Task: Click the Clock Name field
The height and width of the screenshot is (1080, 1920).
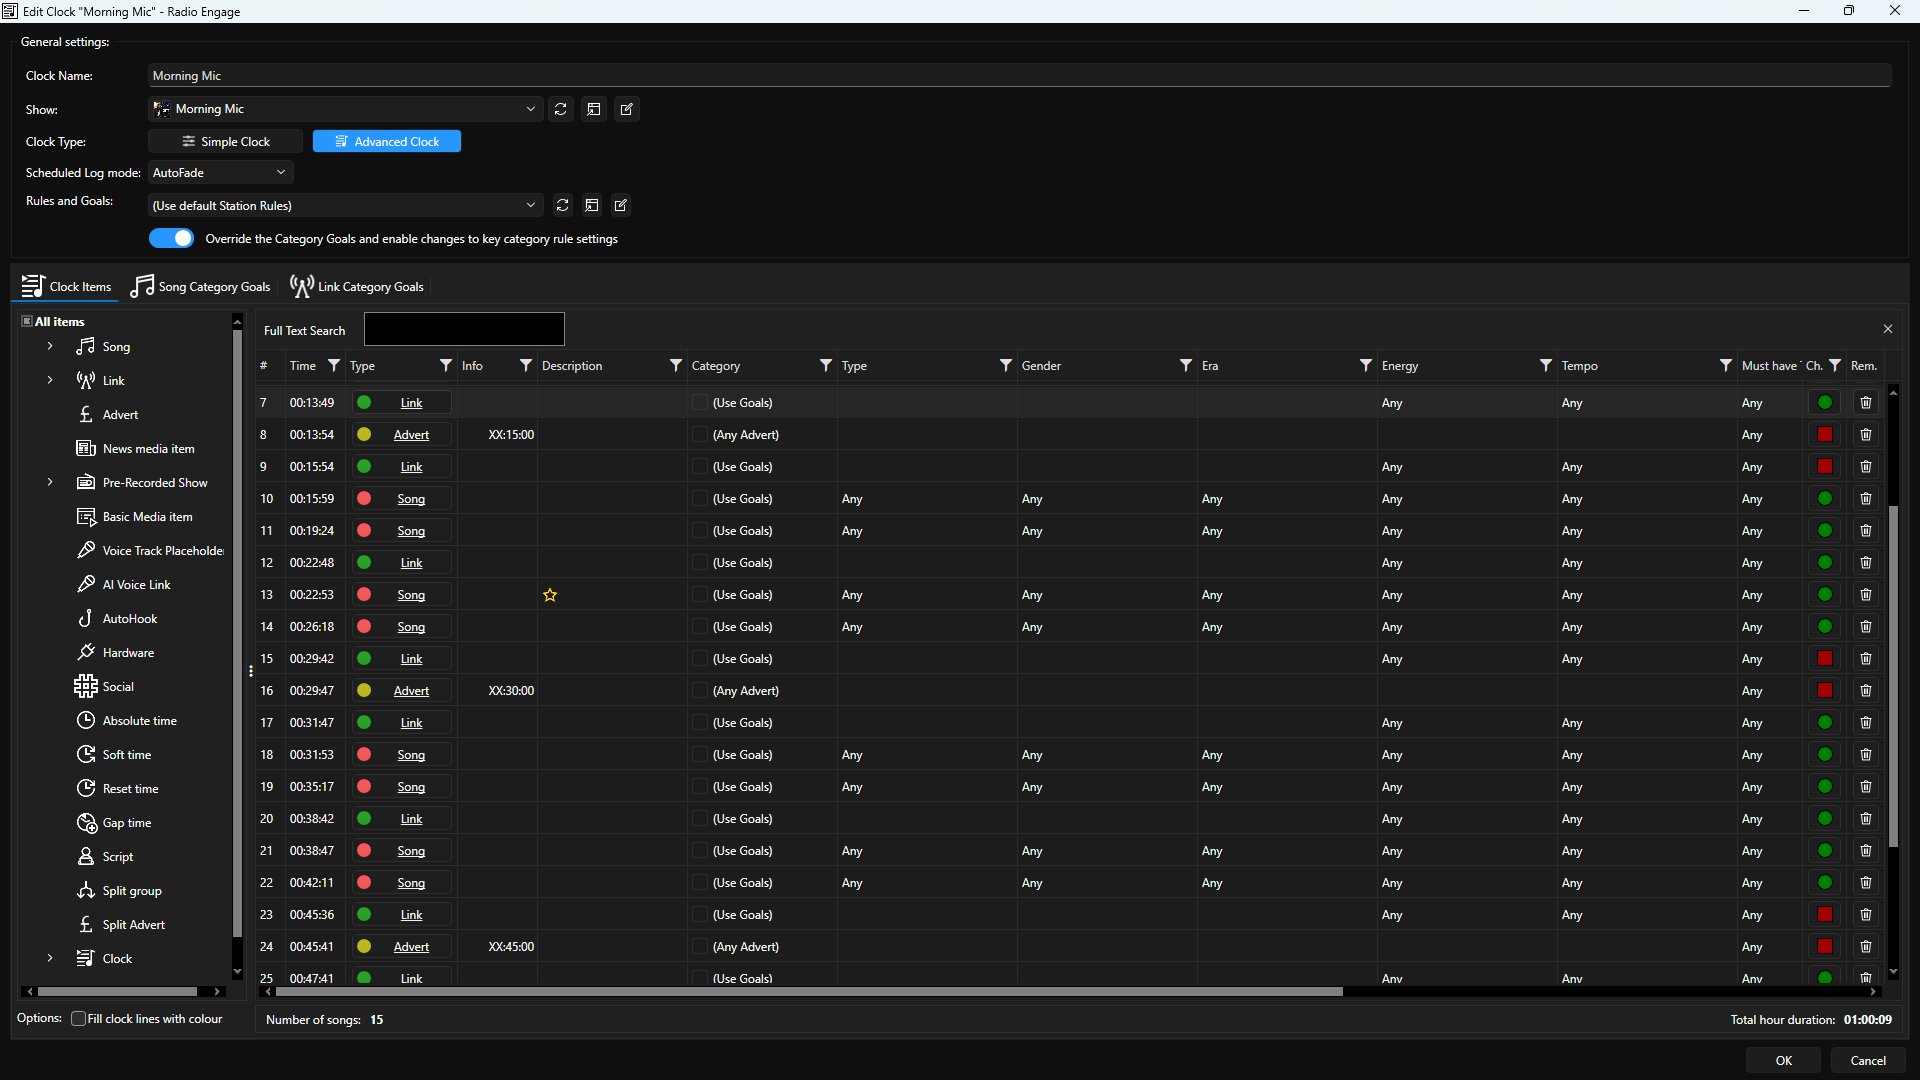Action: pos(1019,76)
